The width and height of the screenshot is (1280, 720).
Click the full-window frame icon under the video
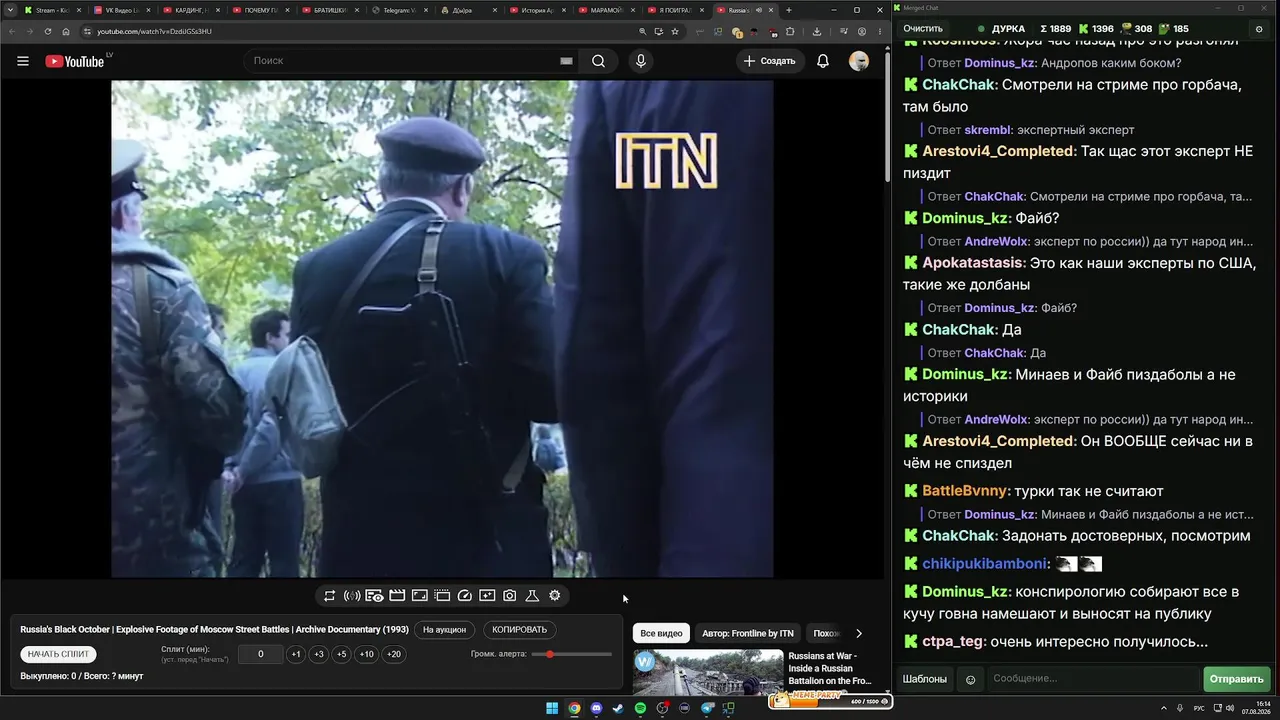pyautogui.click(x=420, y=596)
